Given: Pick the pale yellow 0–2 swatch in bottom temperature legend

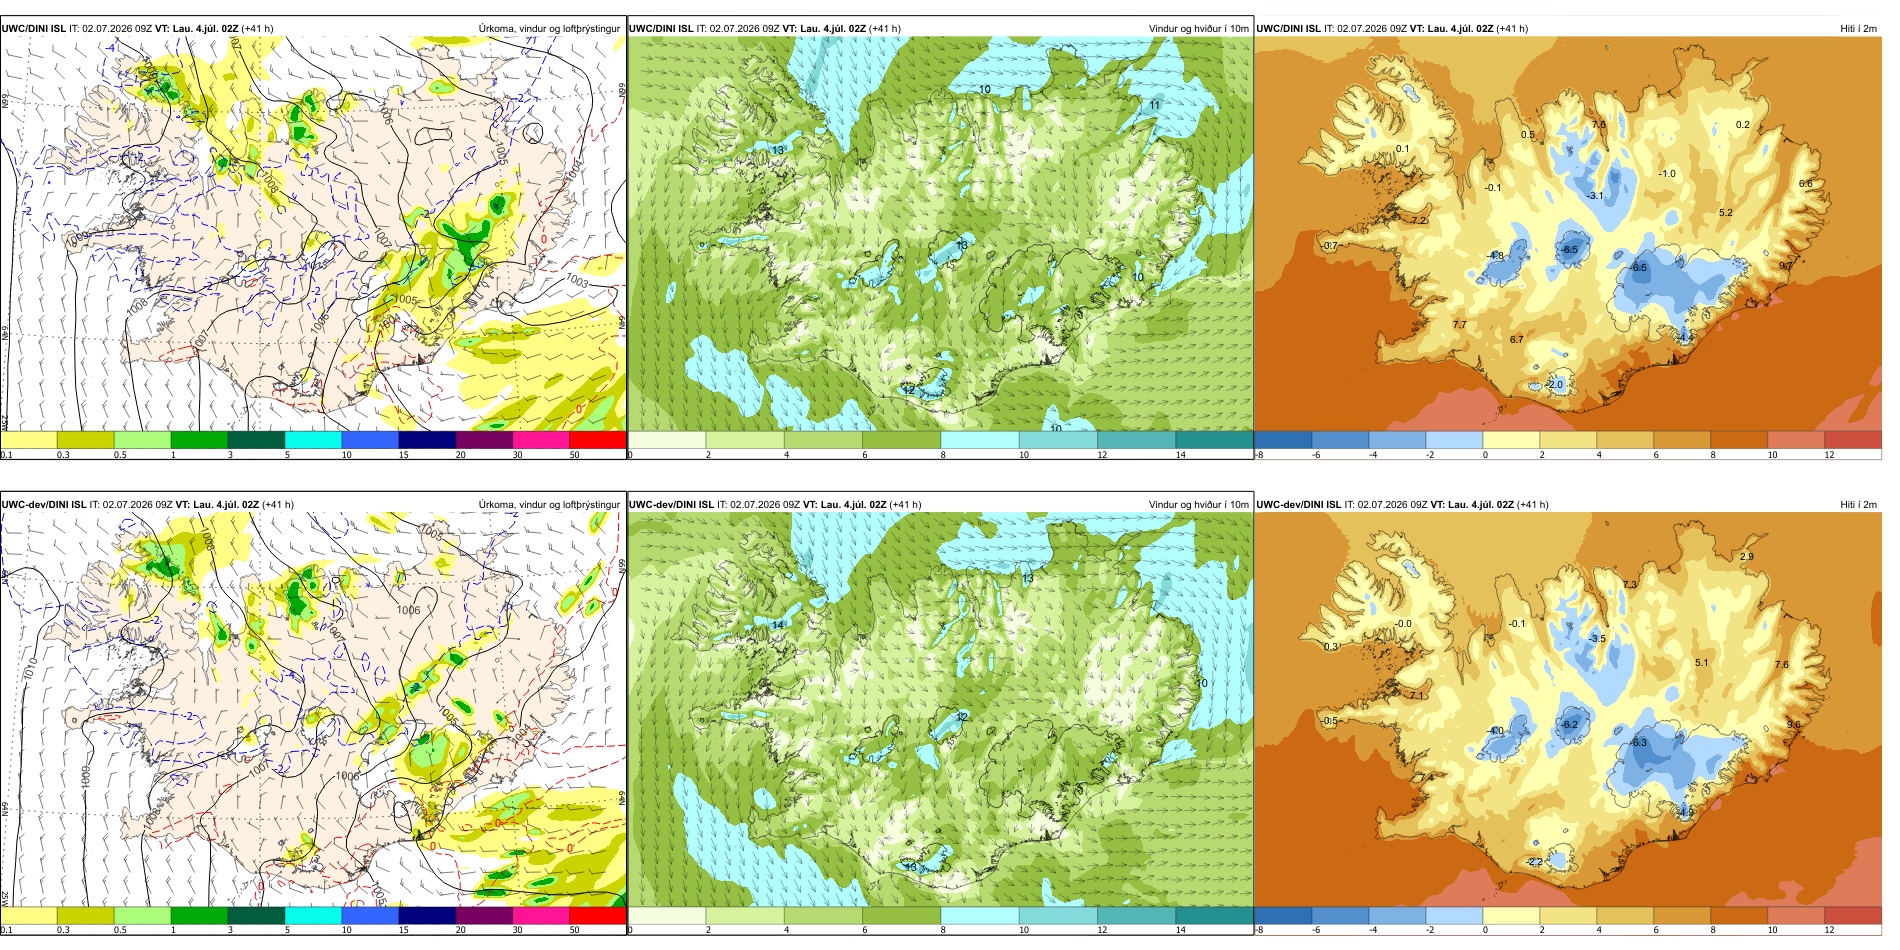Looking at the screenshot, I should click(1511, 915).
